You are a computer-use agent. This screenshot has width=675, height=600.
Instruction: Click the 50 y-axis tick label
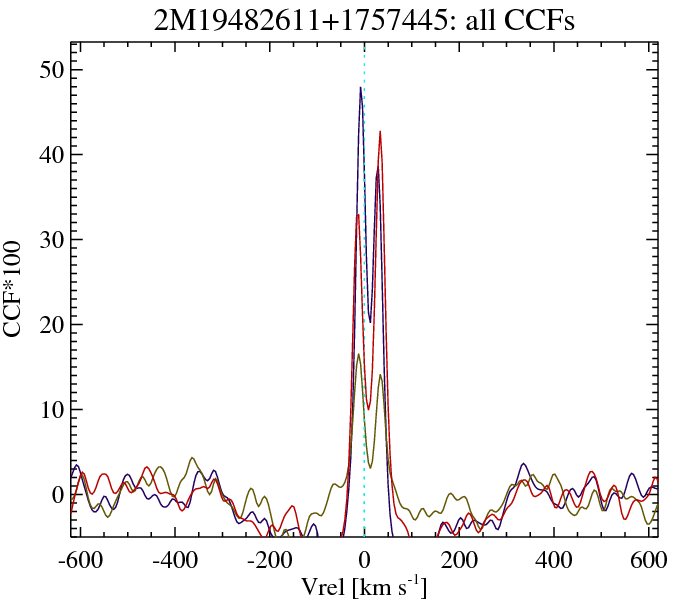point(53,69)
